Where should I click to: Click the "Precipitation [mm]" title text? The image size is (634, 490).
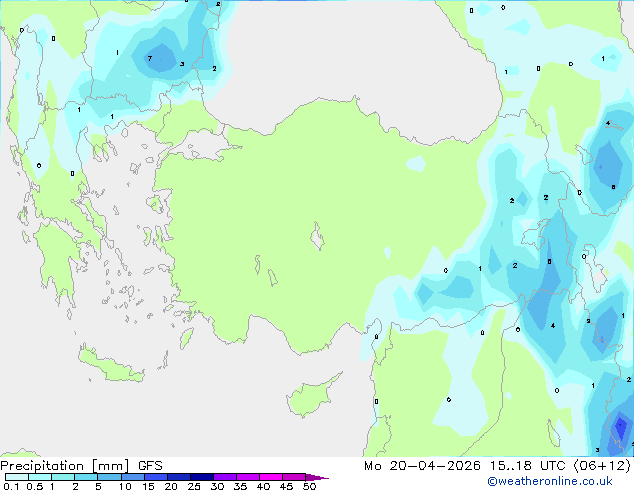click(65, 466)
